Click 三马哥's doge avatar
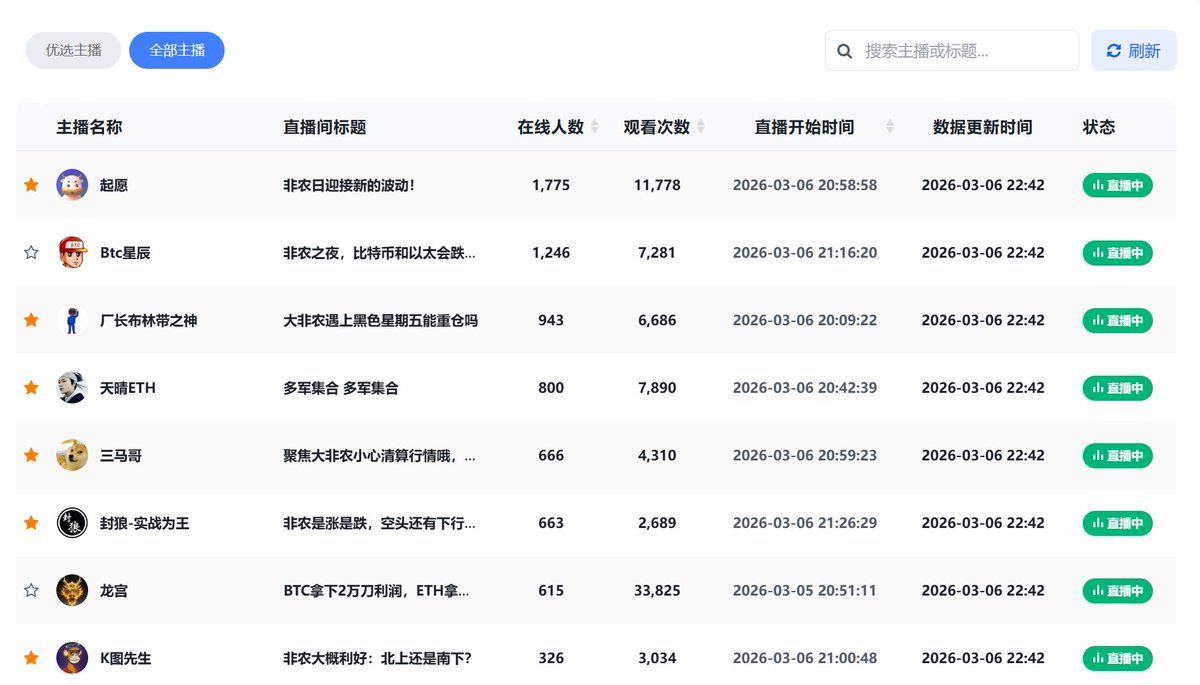Screen dimensions: 1200x685 click(x=71, y=455)
